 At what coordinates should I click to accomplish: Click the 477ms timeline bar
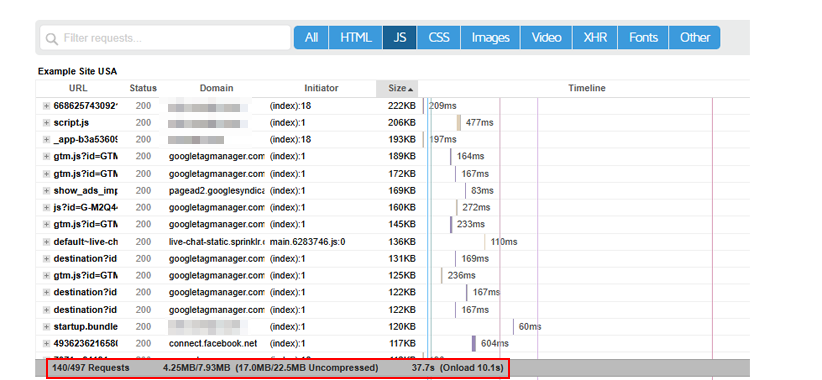point(459,123)
